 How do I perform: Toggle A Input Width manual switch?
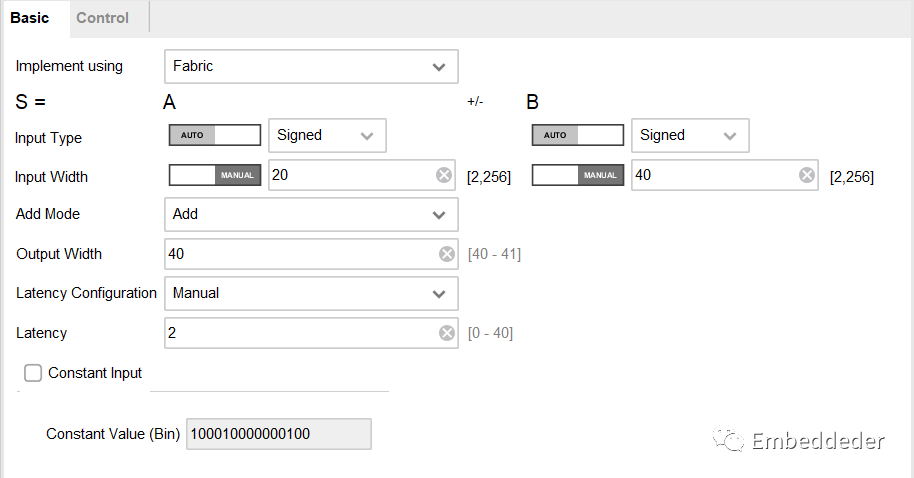coord(215,175)
